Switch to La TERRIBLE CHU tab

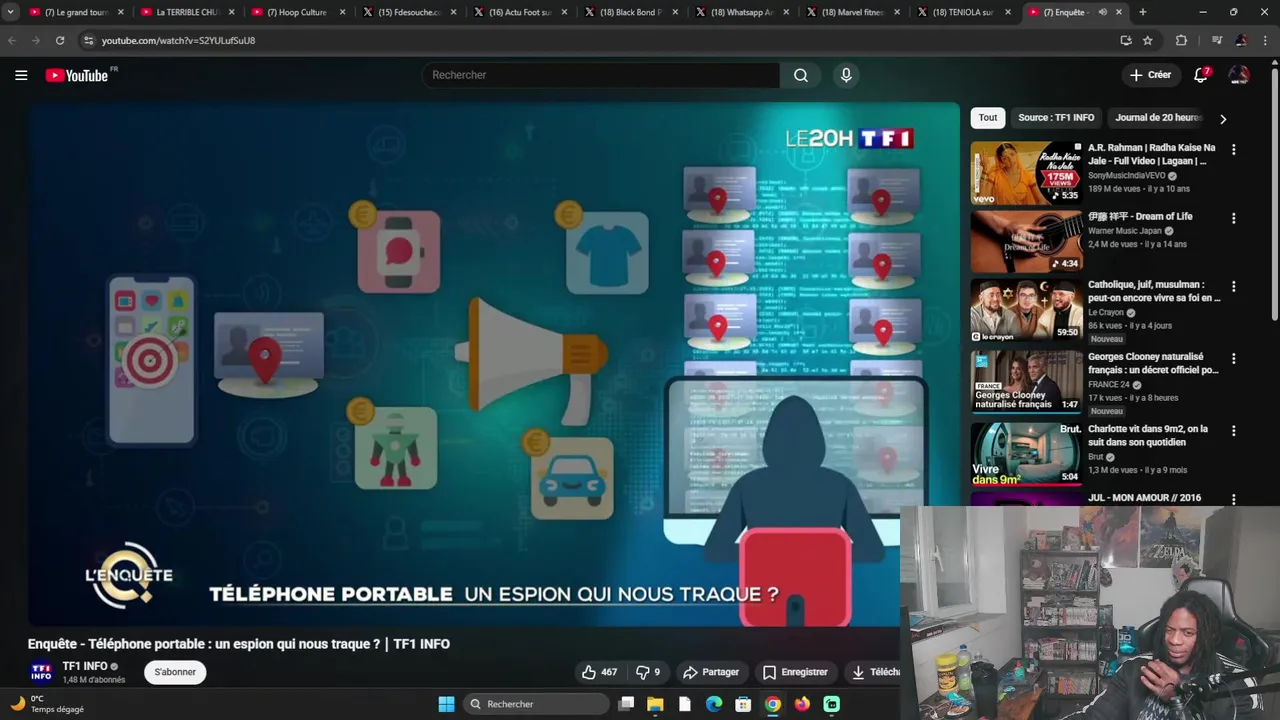point(186,12)
